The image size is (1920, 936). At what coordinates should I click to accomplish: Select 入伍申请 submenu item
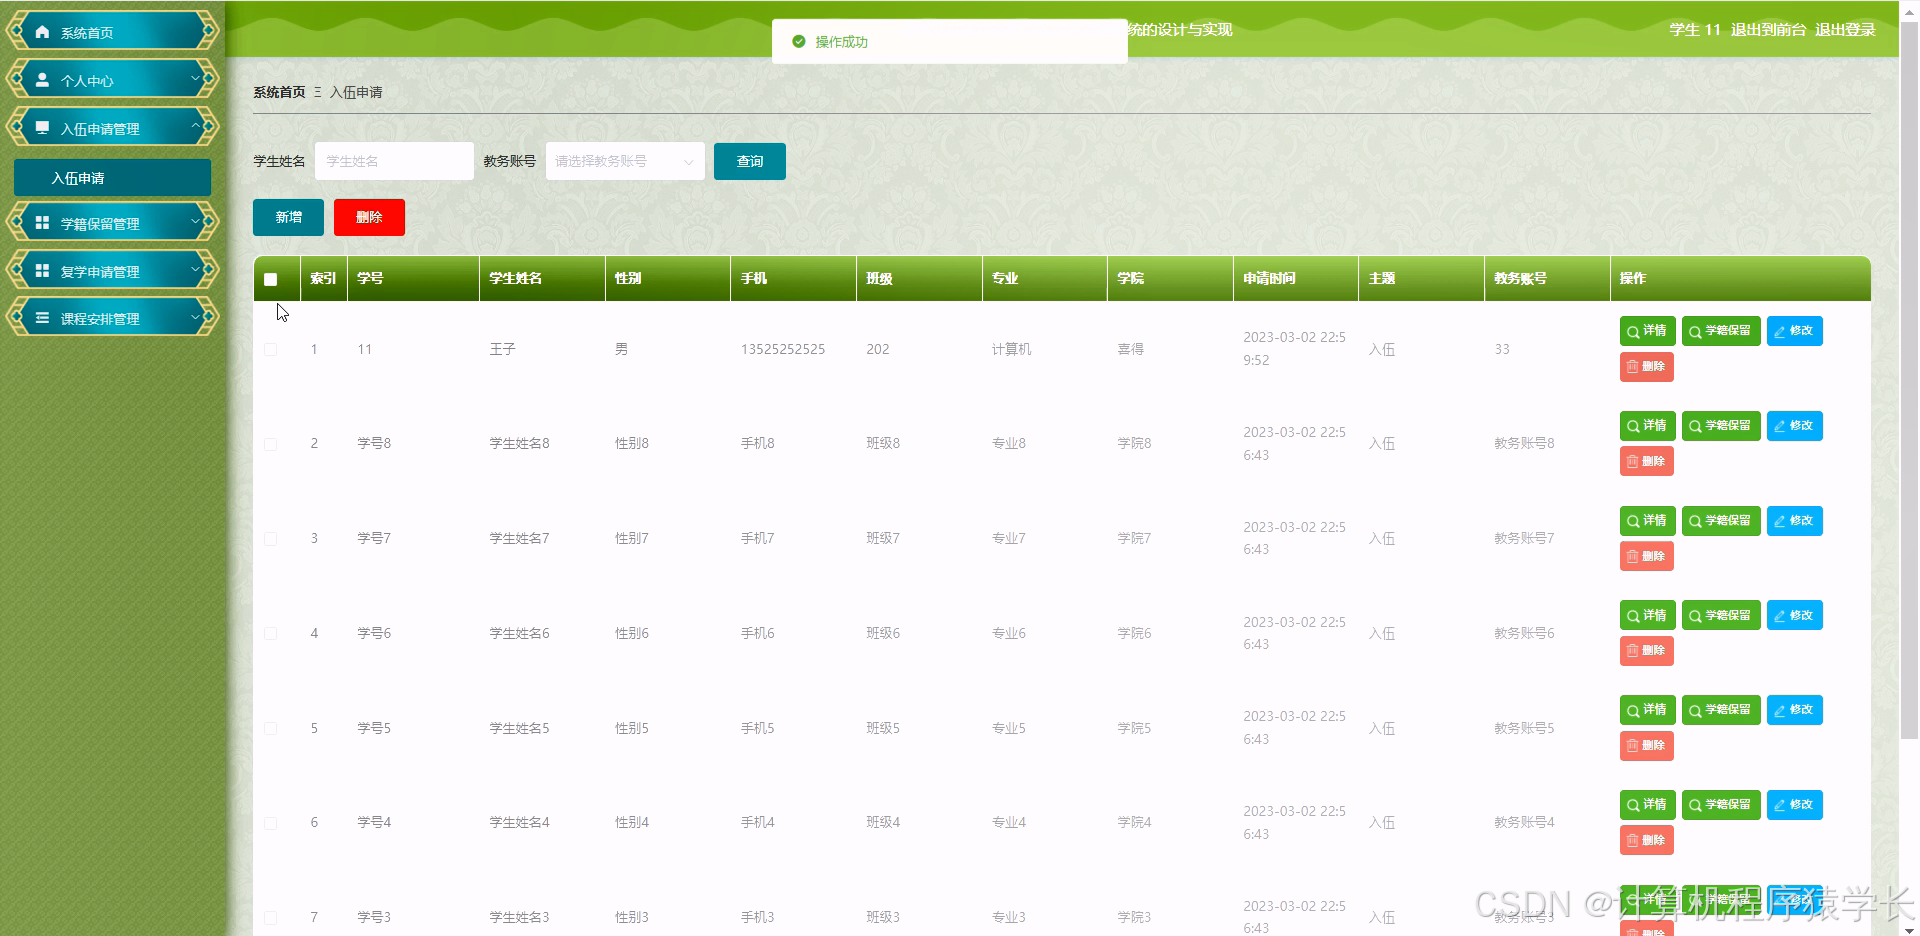tap(112, 178)
